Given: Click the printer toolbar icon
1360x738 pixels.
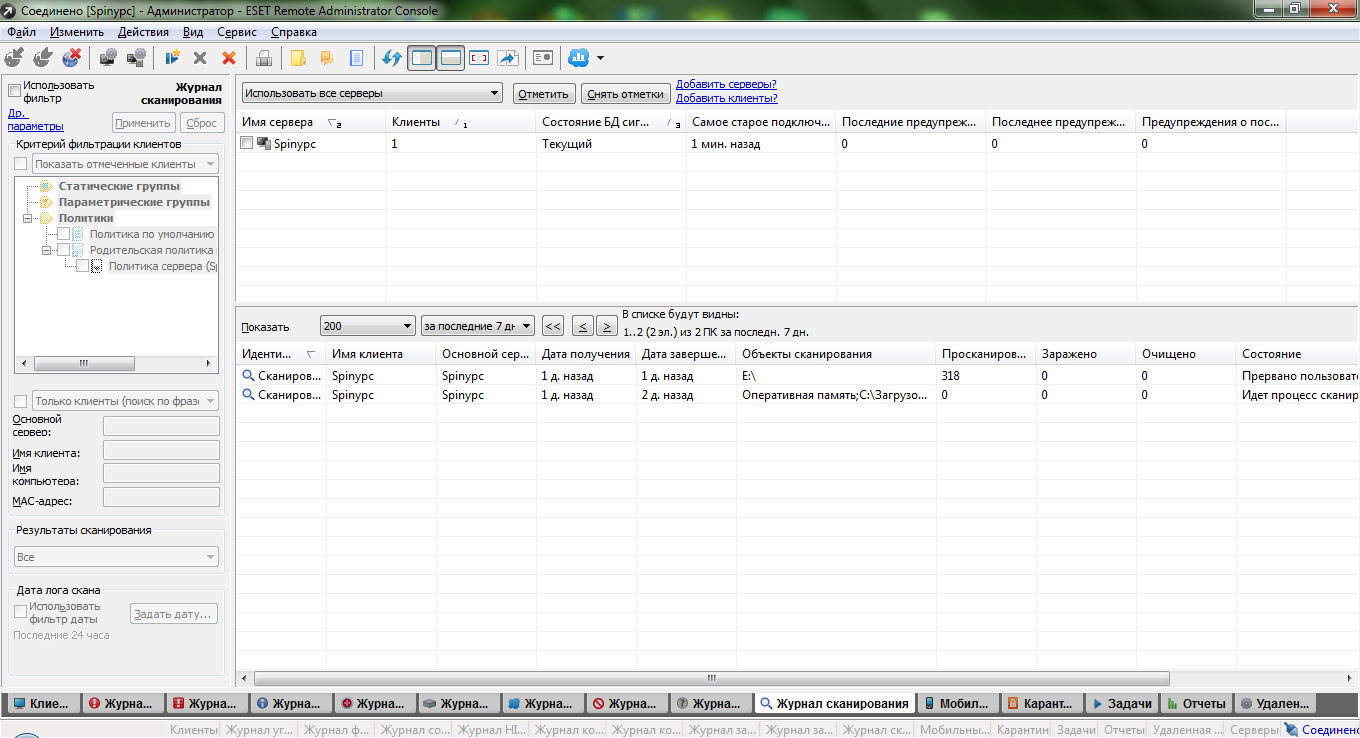Looking at the screenshot, I should pos(264,58).
